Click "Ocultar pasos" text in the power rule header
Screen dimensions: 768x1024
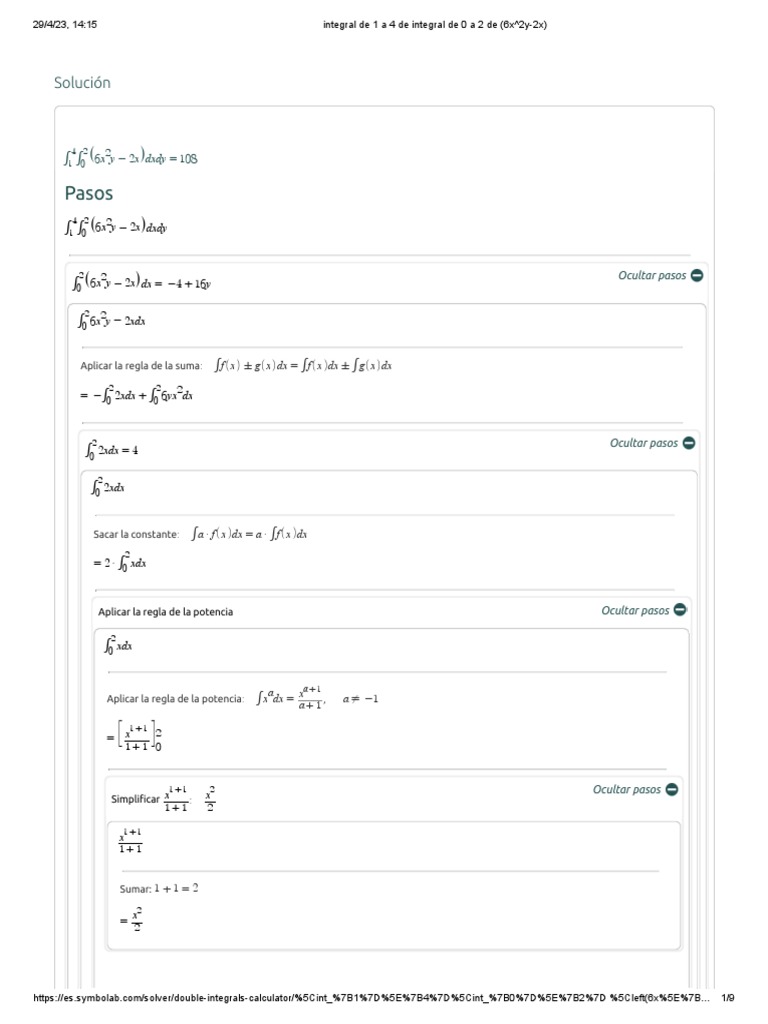(635, 610)
